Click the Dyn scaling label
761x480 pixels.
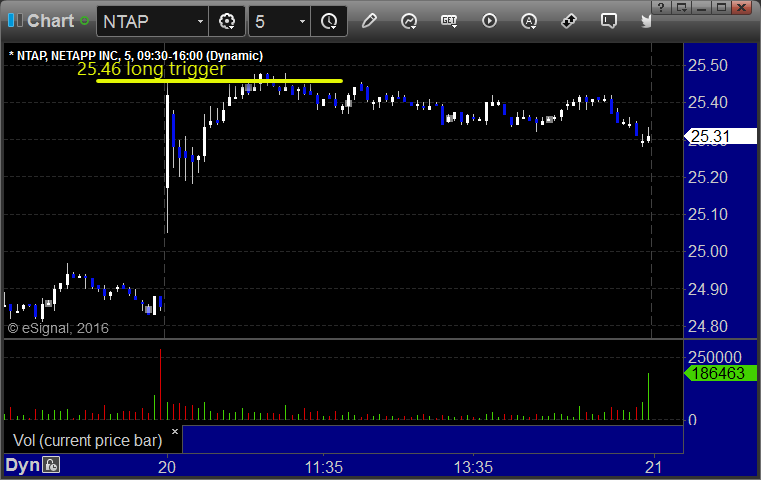(23, 465)
